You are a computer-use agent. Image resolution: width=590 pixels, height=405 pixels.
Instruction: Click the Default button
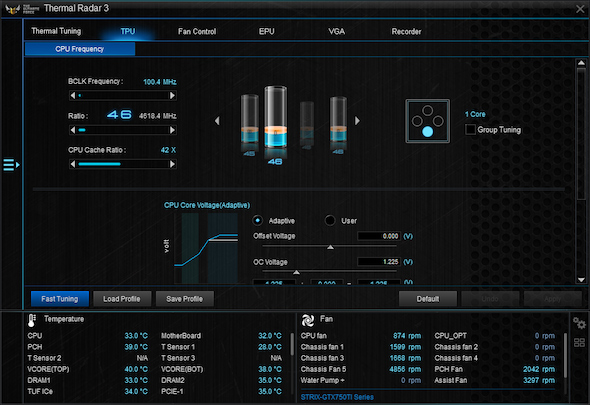coord(428,299)
